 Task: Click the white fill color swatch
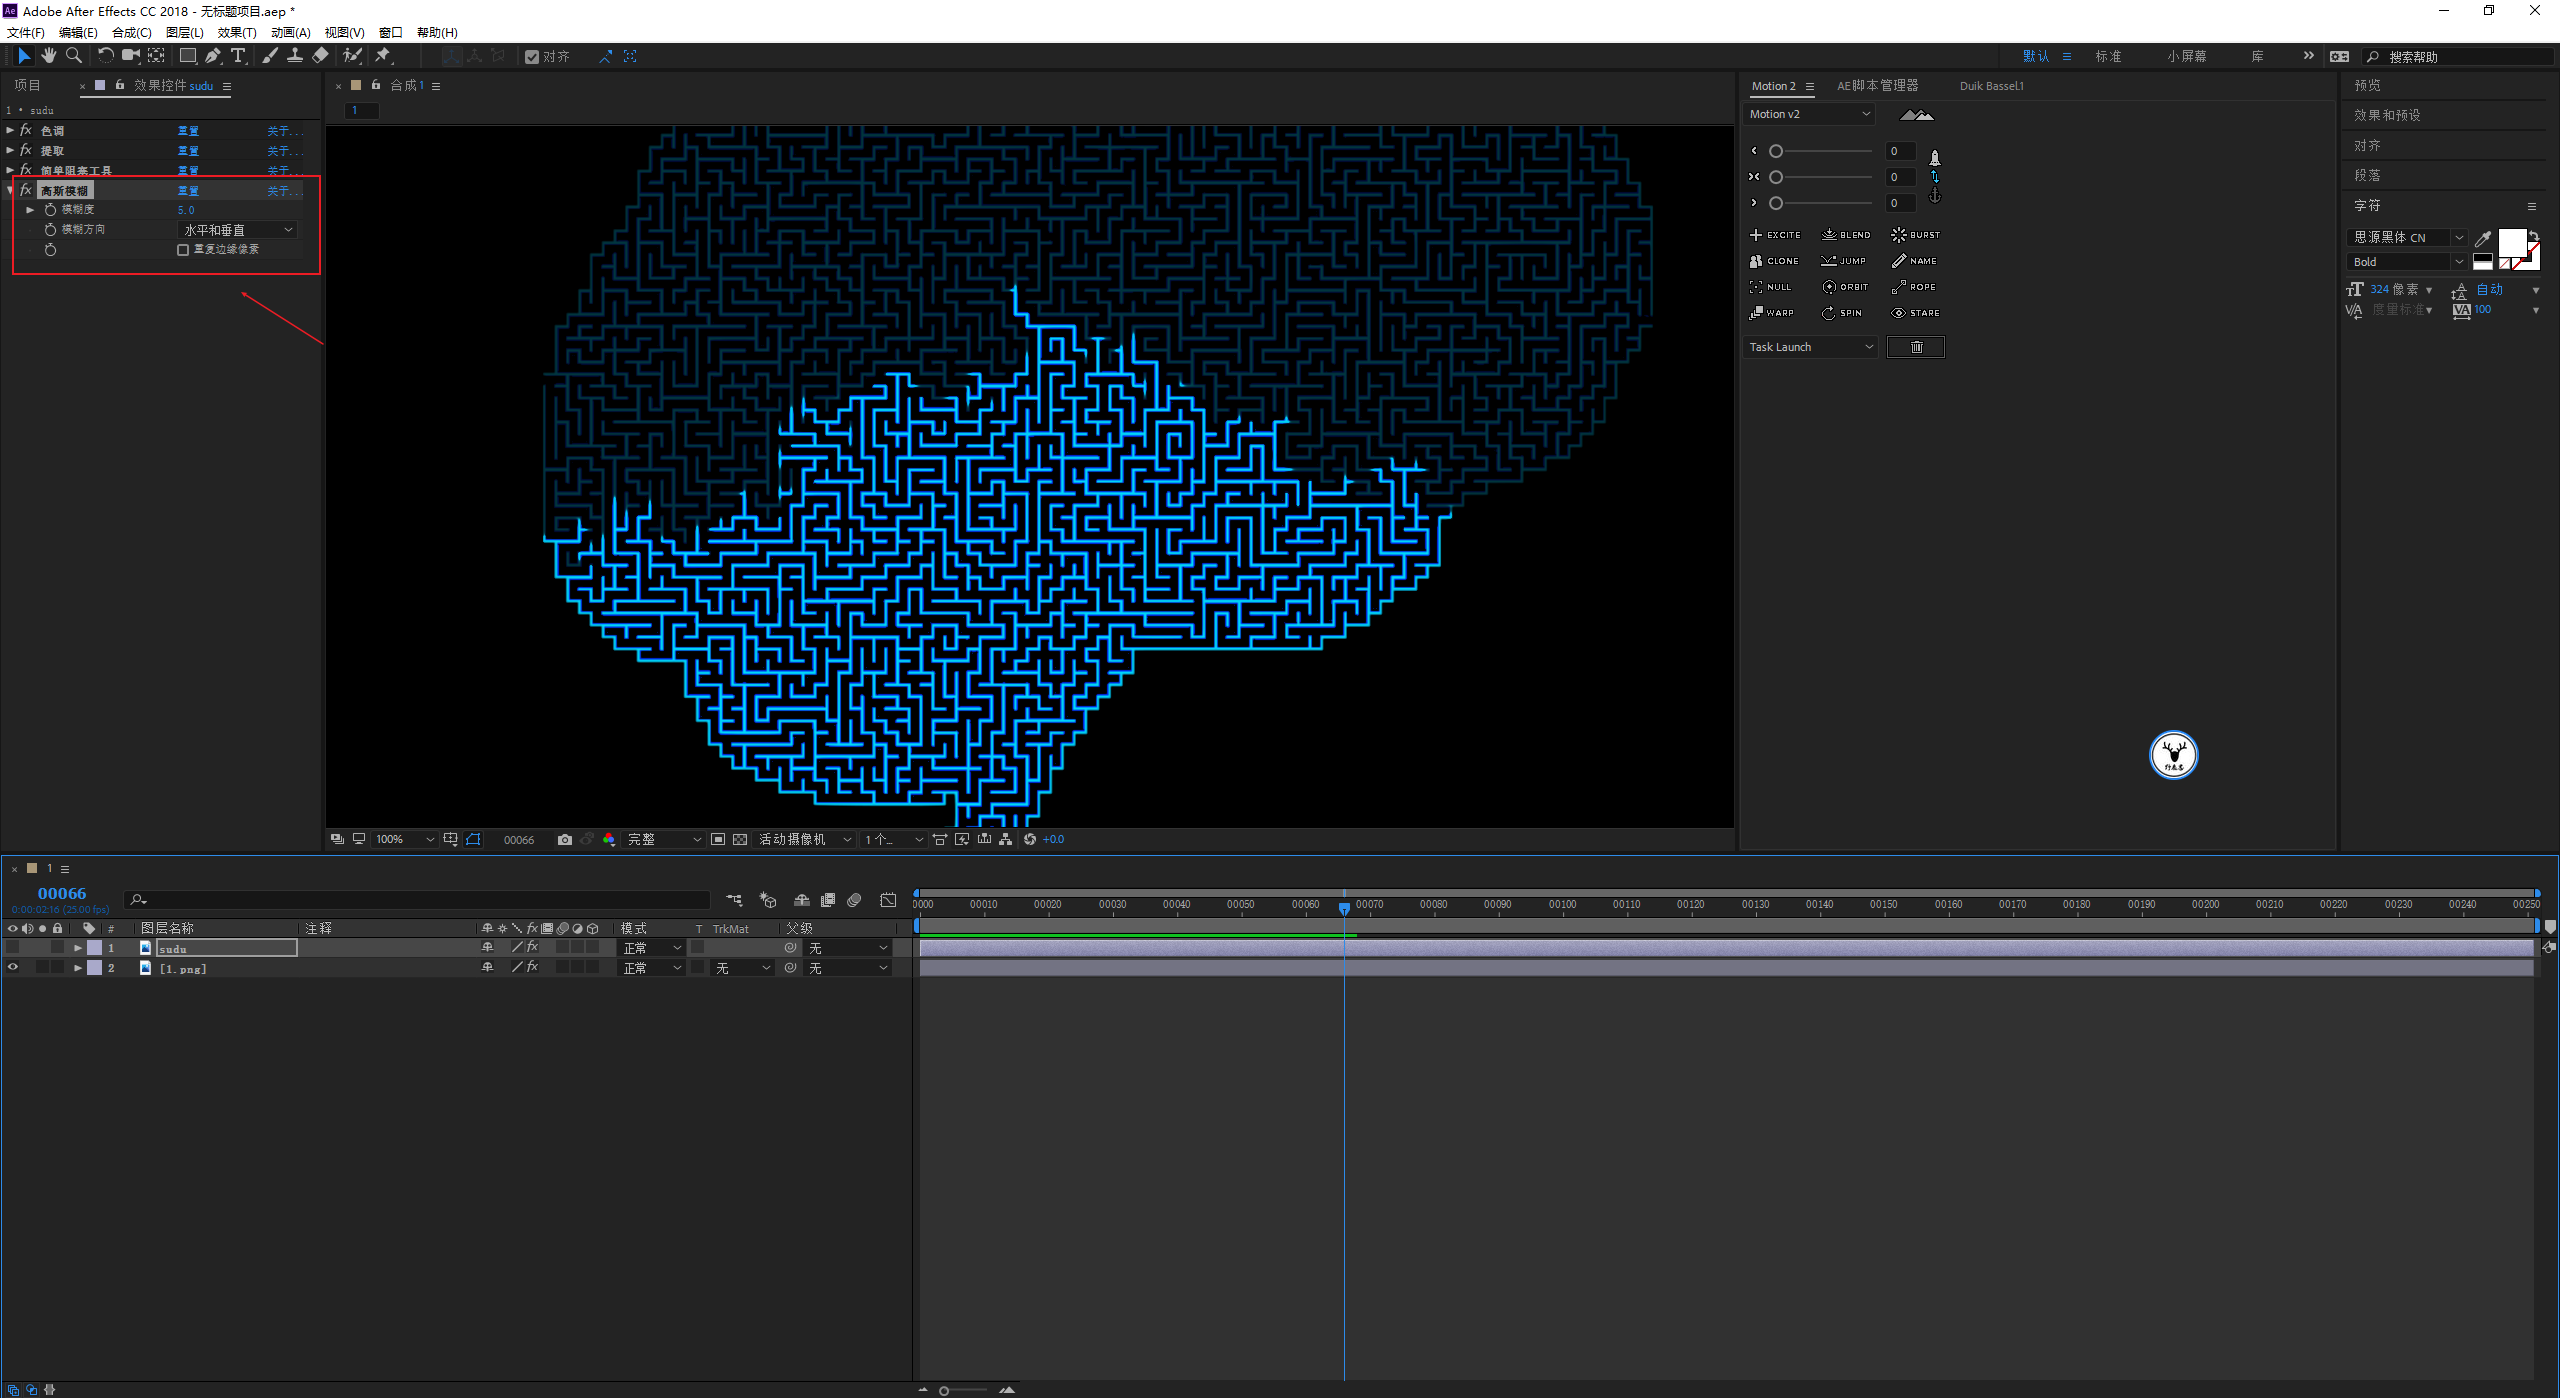(x=2511, y=243)
